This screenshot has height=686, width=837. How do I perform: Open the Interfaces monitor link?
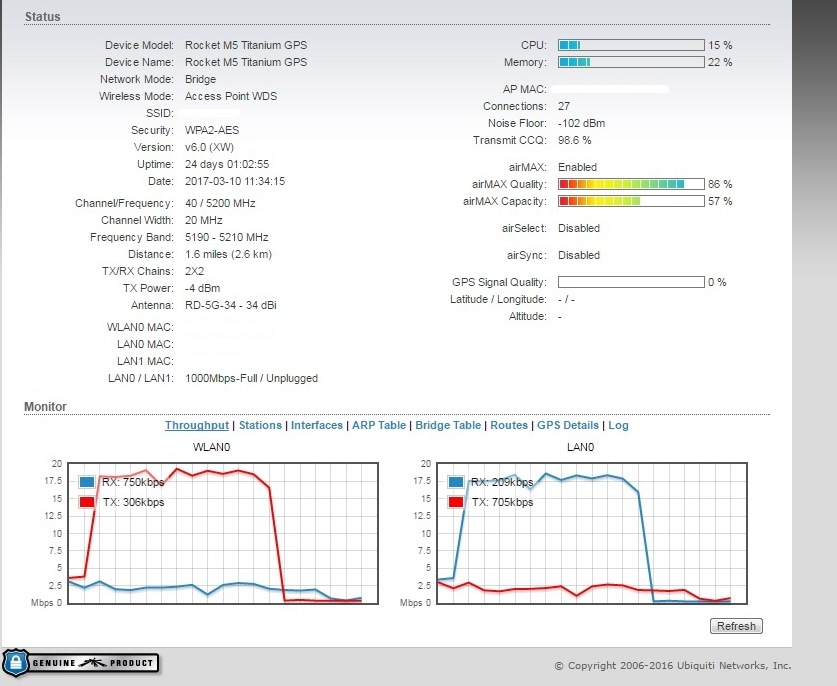tap(317, 425)
